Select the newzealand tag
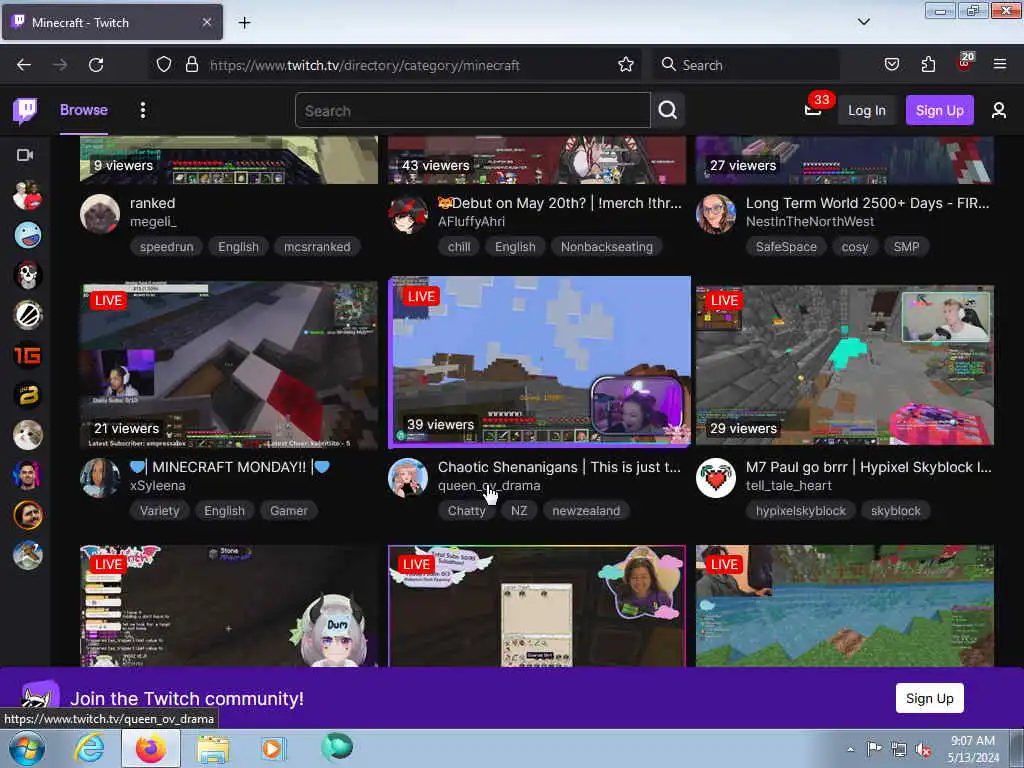Screen dimensions: 1024x768 click(586, 511)
